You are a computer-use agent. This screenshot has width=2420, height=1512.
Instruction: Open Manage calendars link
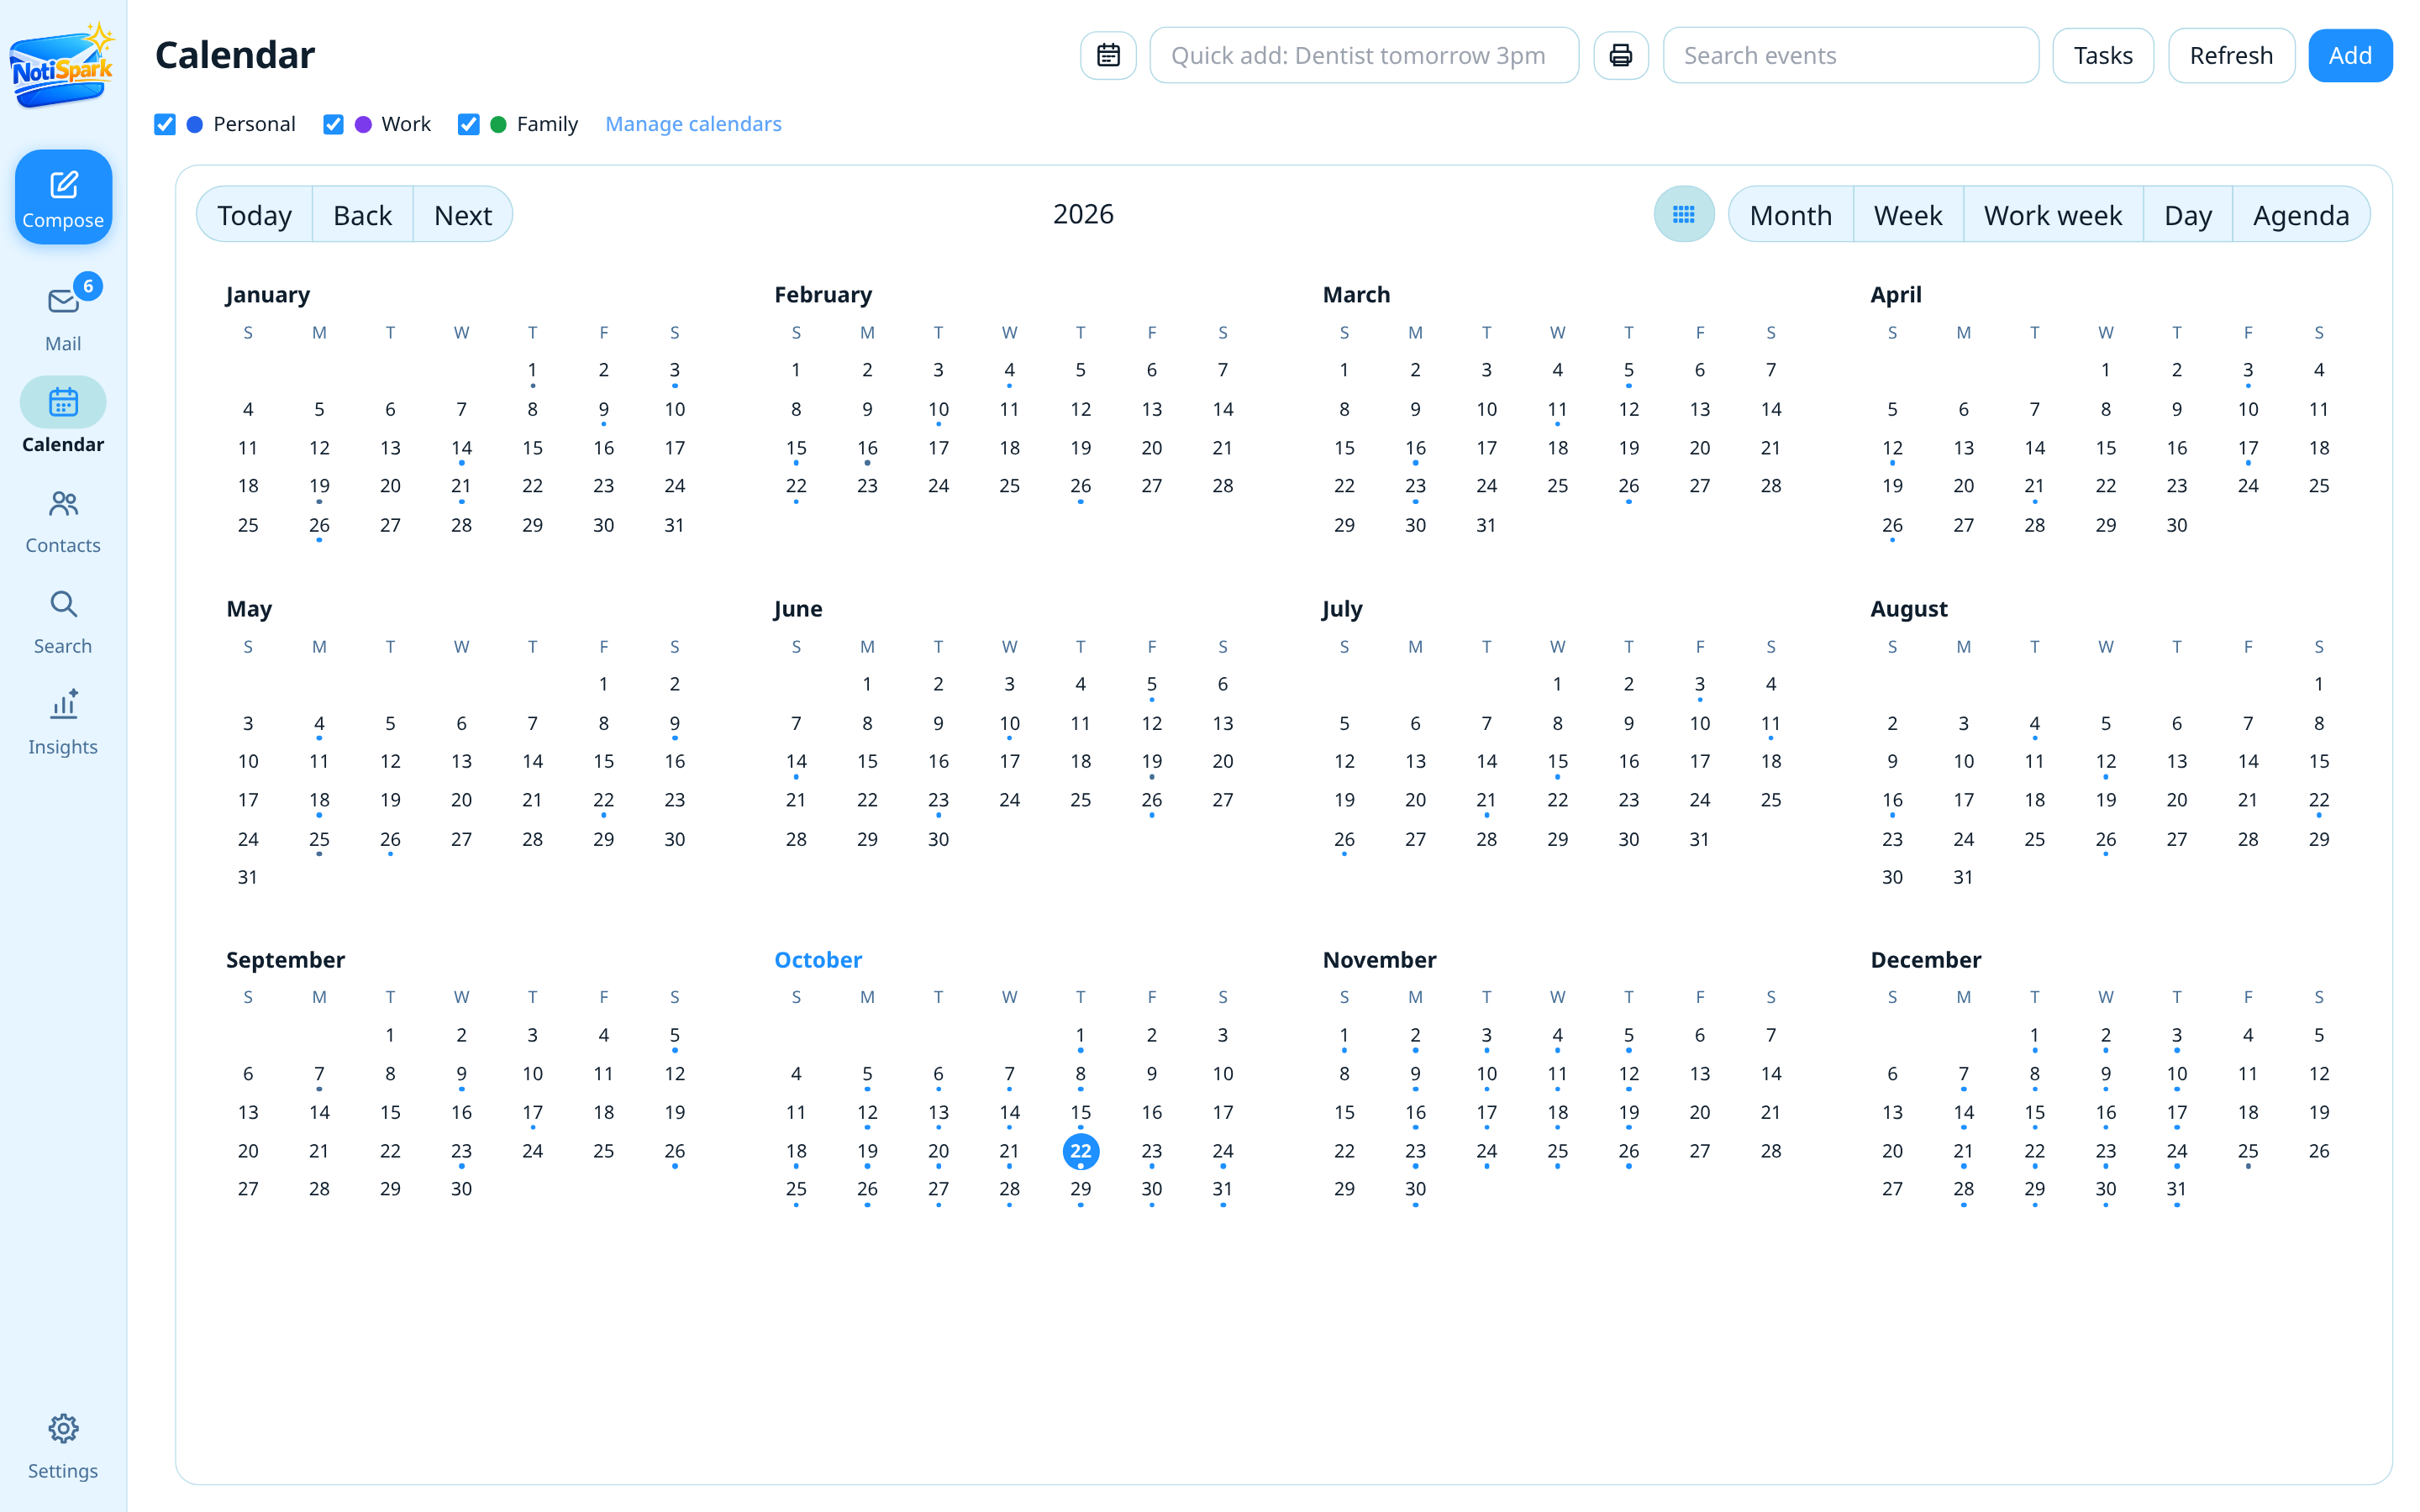[693, 124]
